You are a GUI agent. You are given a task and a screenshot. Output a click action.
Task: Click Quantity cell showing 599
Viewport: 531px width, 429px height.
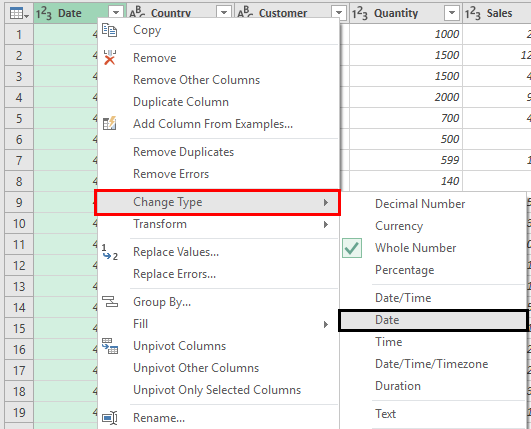[x=406, y=160]
